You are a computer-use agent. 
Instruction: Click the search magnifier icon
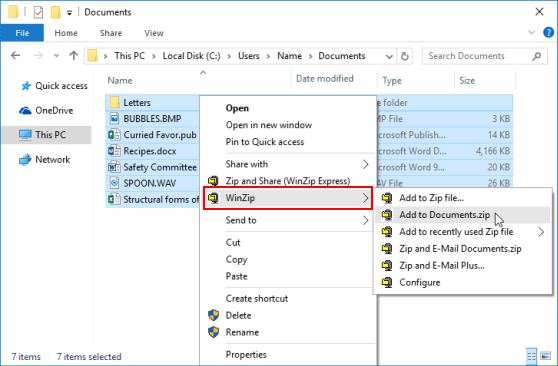point(537,56)
